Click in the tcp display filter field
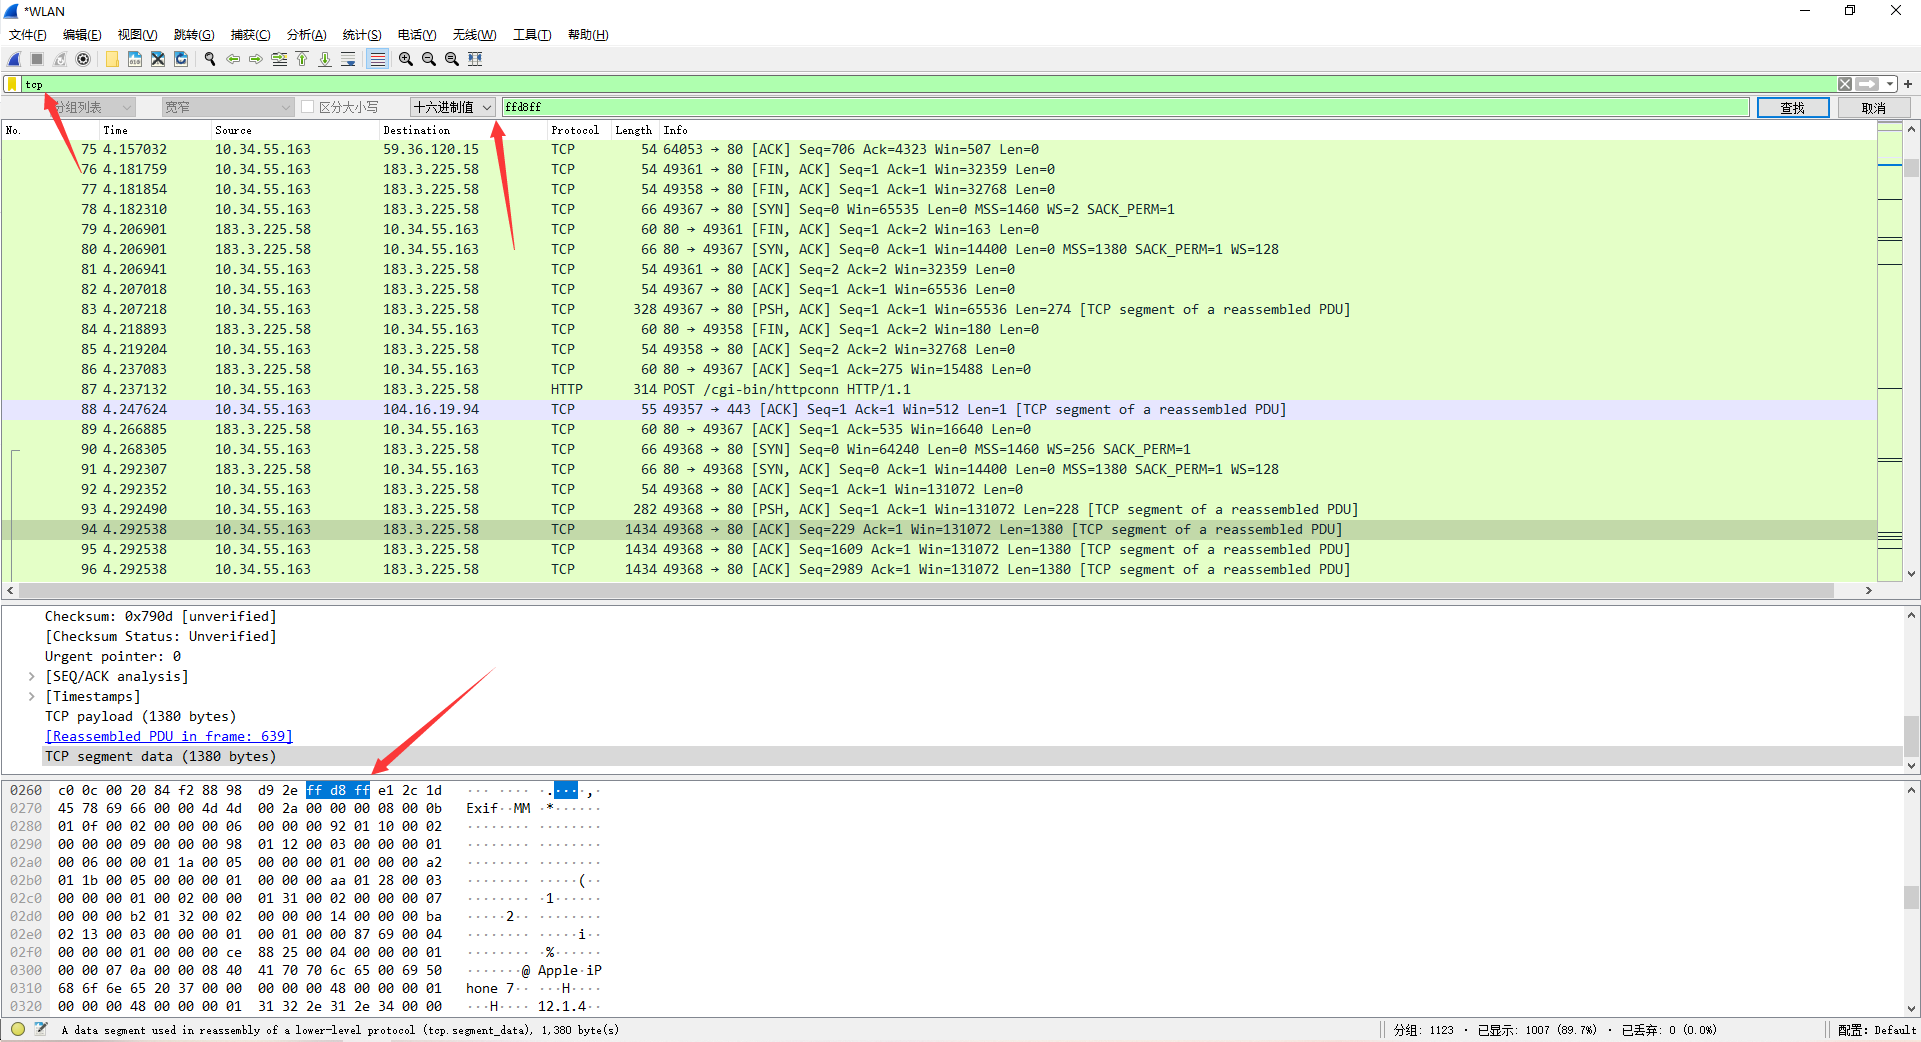 point(930,84)
